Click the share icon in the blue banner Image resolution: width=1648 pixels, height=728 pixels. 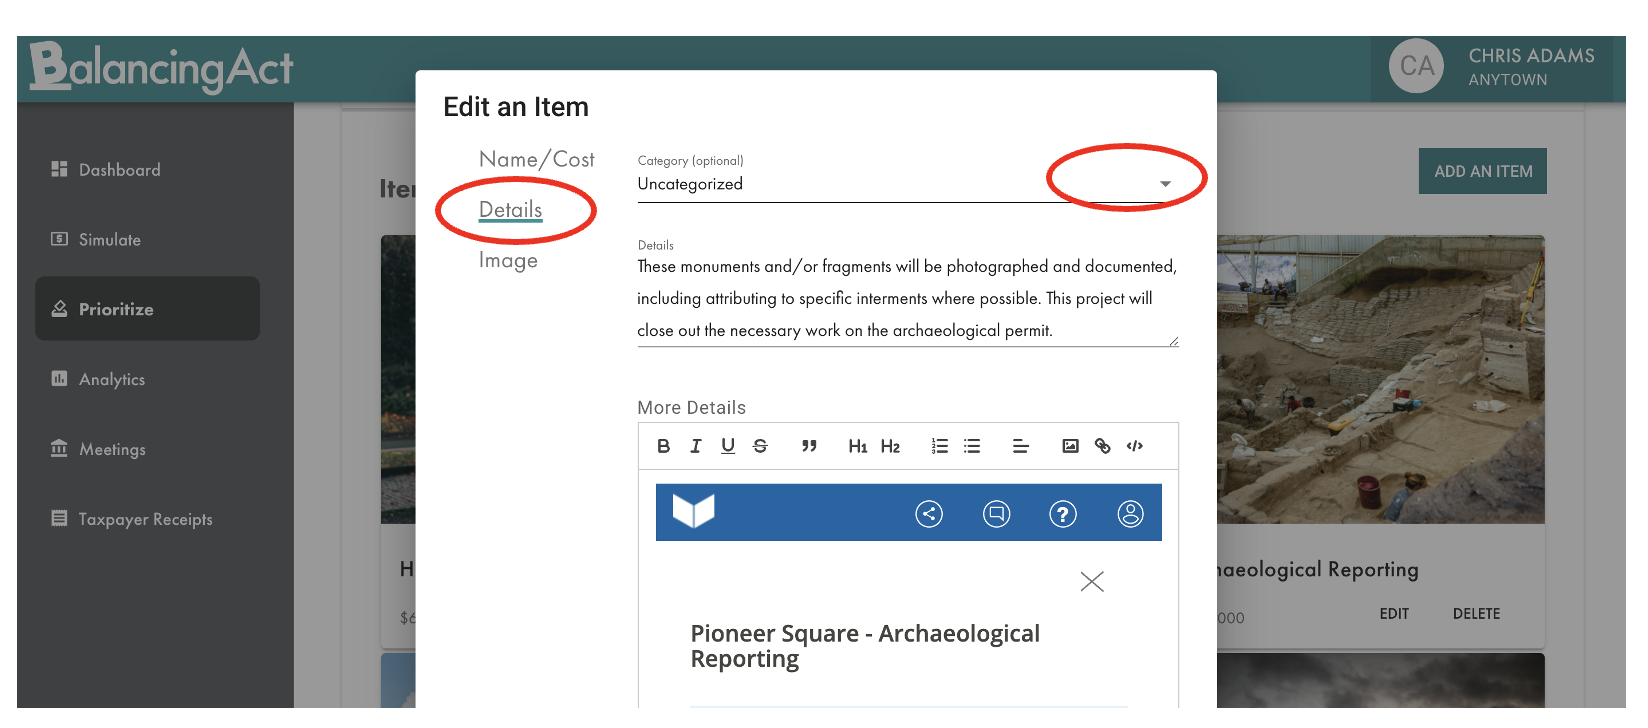929,514
